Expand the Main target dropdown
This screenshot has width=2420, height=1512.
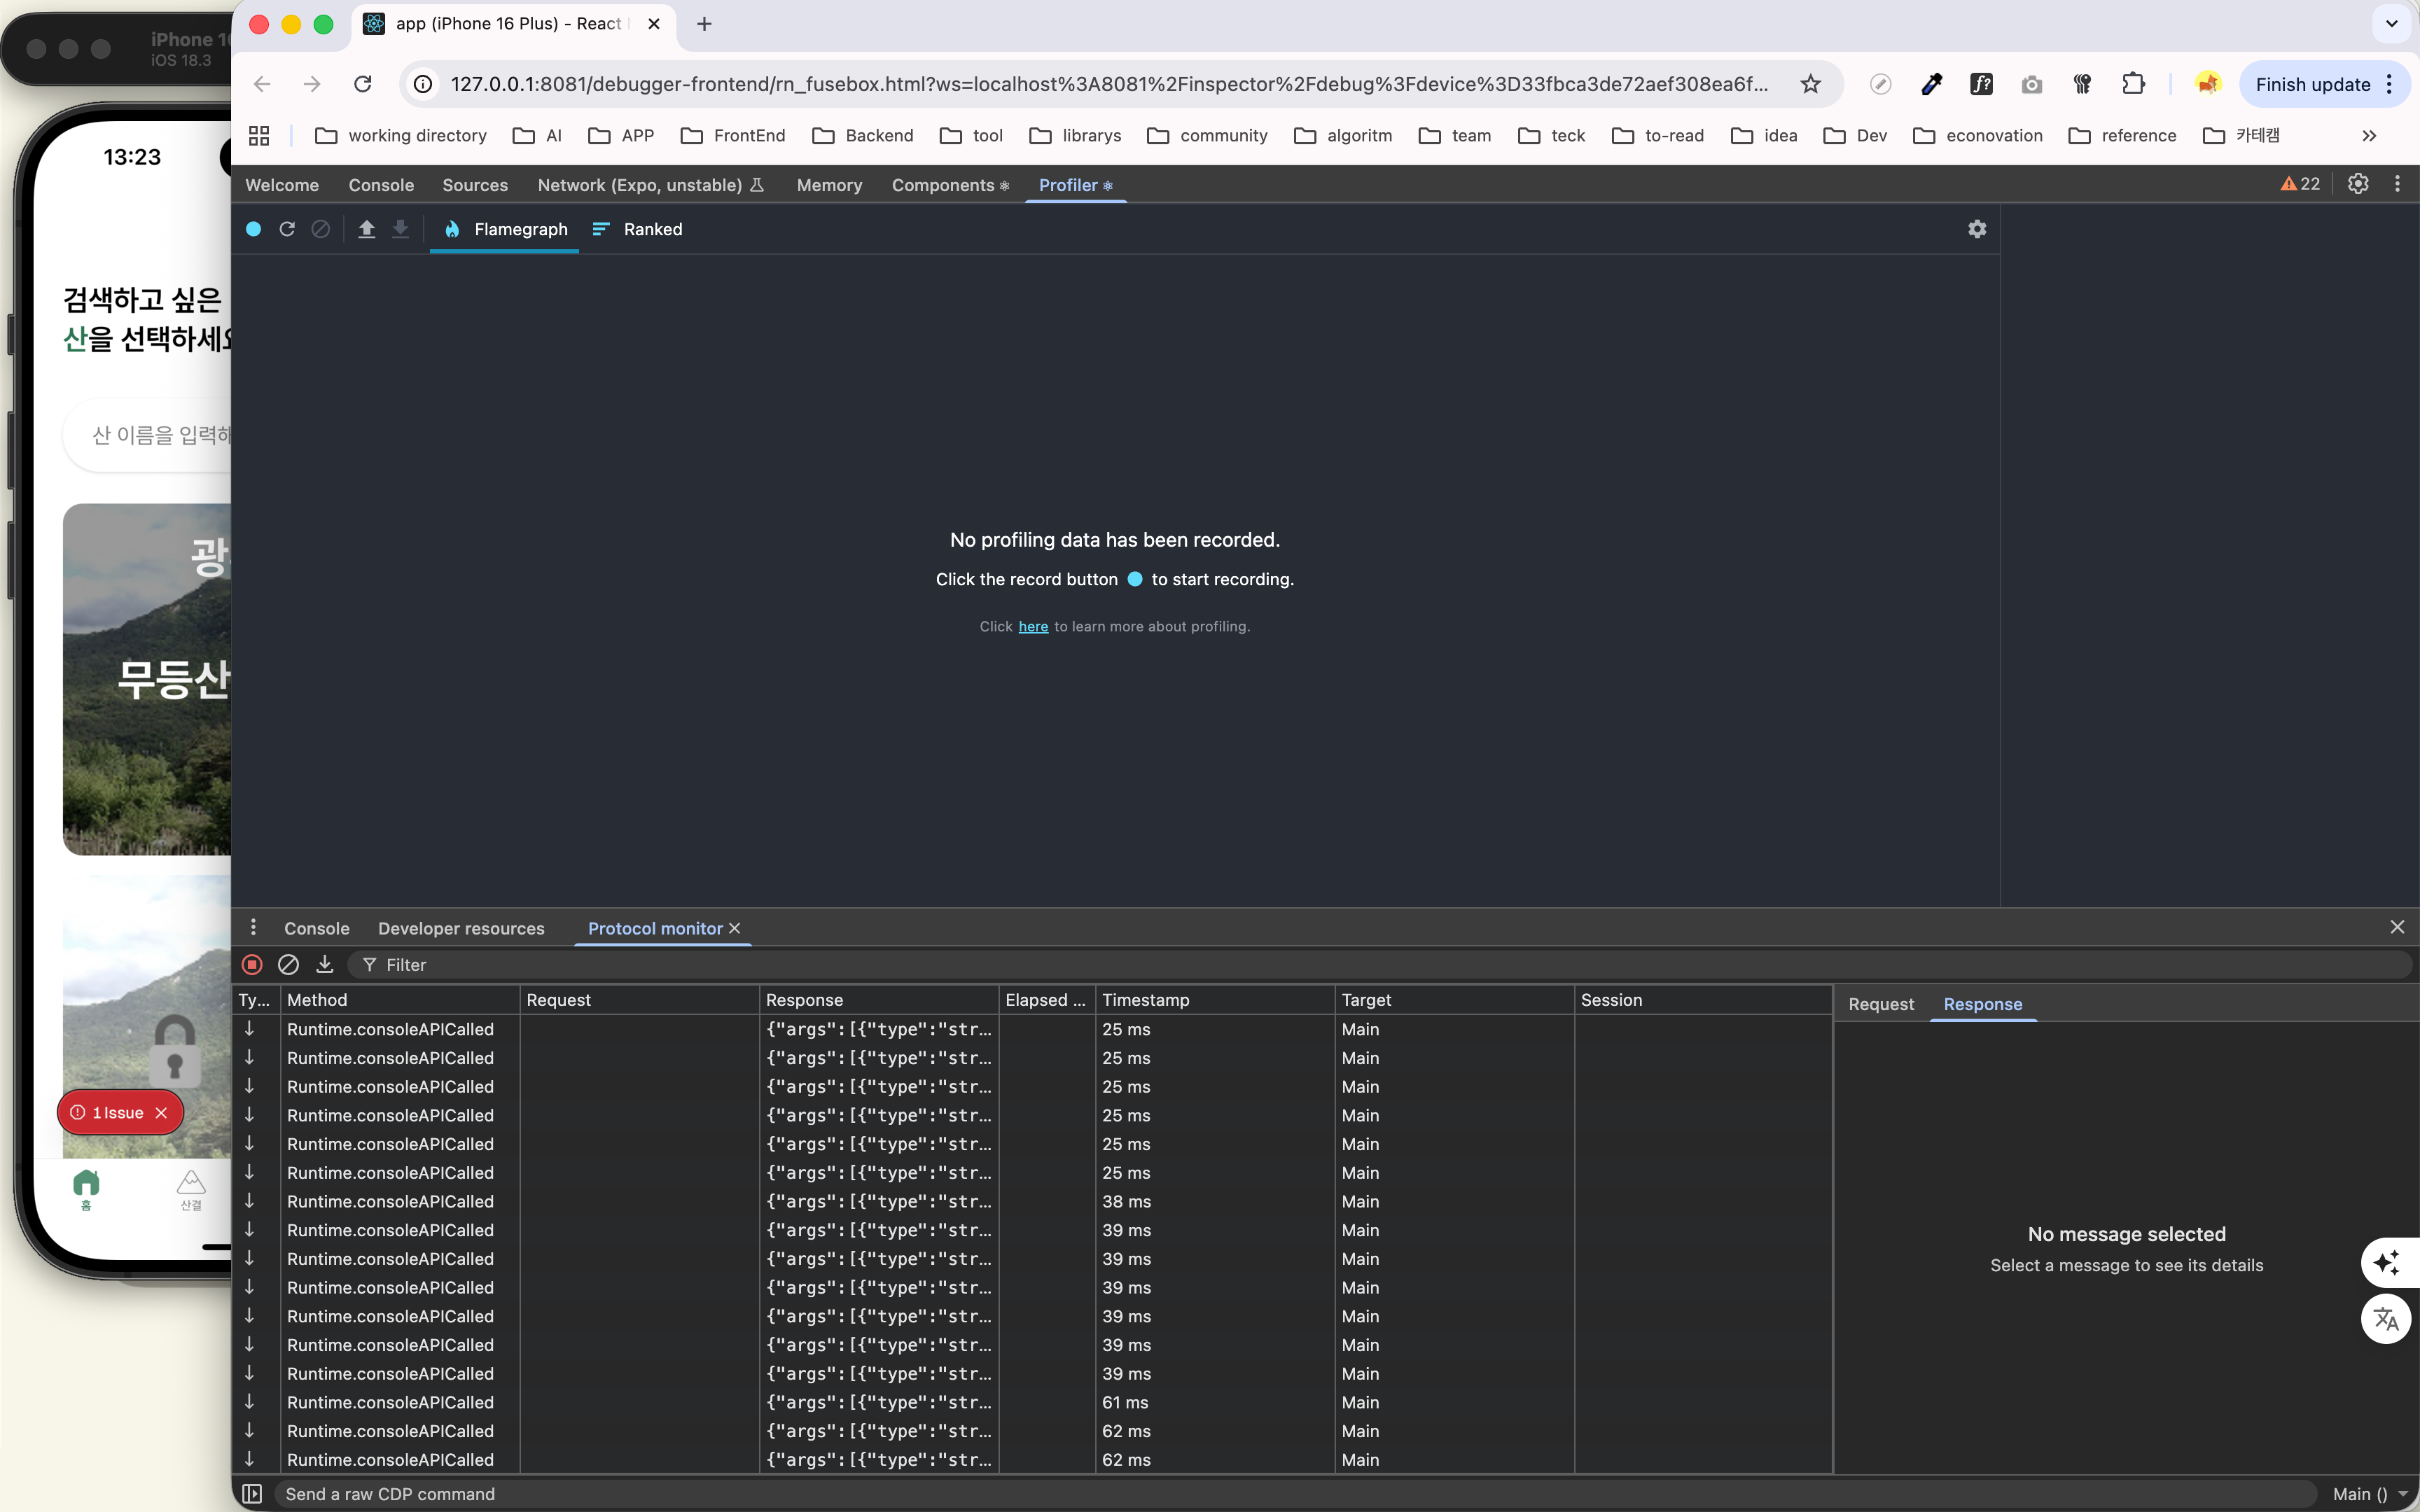click(2369, 1493)
